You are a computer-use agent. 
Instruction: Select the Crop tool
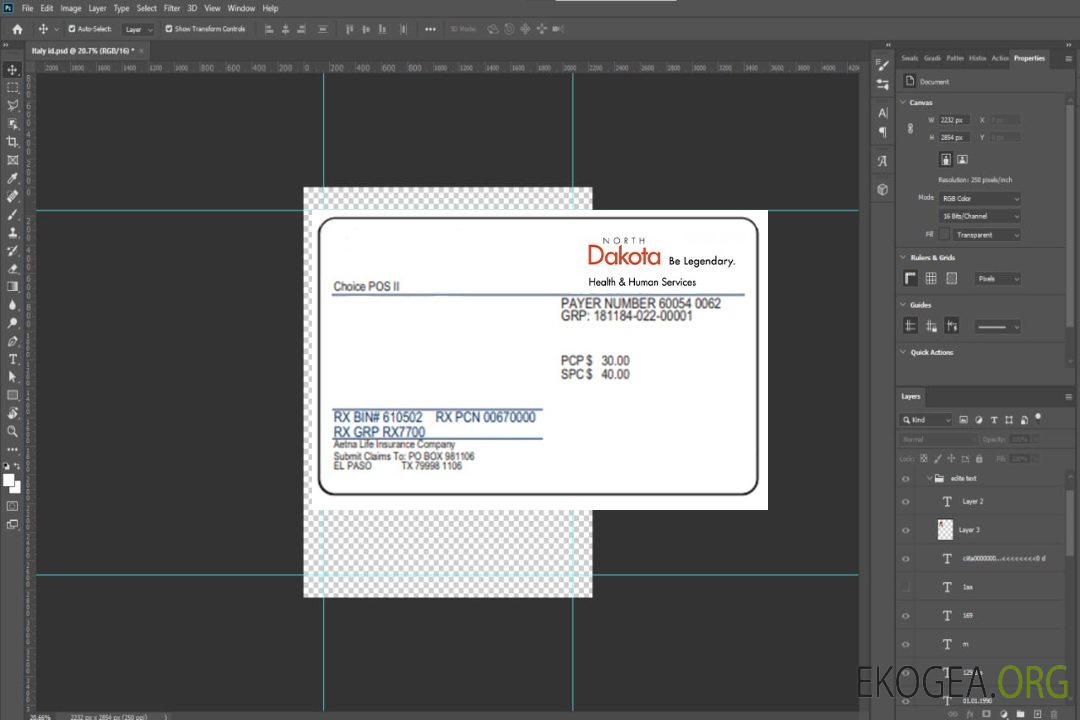pyautogui.click(x=12, y=141)
